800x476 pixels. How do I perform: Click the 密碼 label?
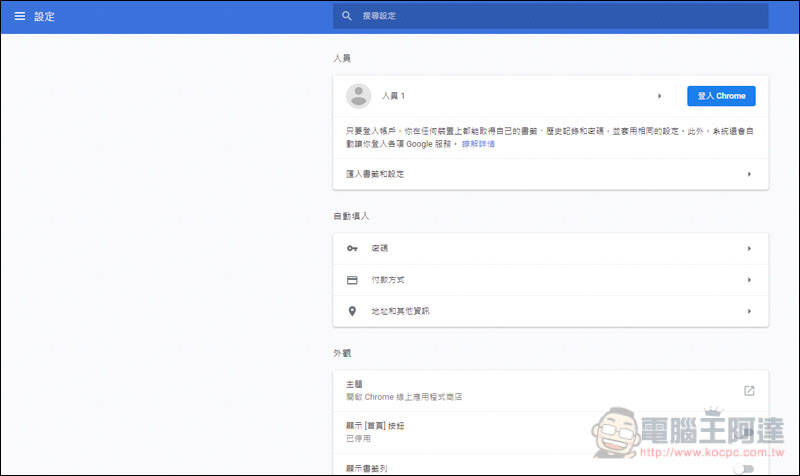(x=380, y=248)
